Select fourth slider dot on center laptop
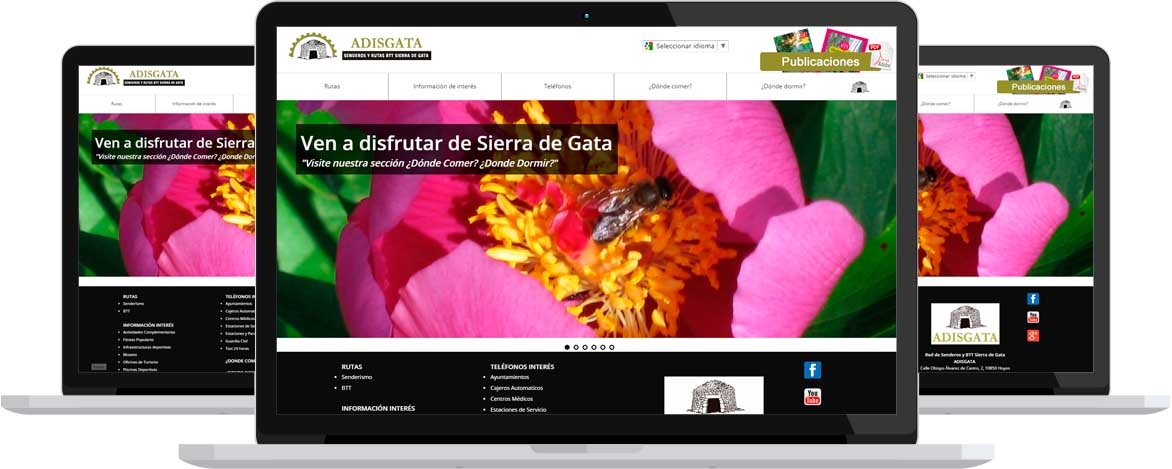Viewport: 1172px width, 469px height. point(594,347)
